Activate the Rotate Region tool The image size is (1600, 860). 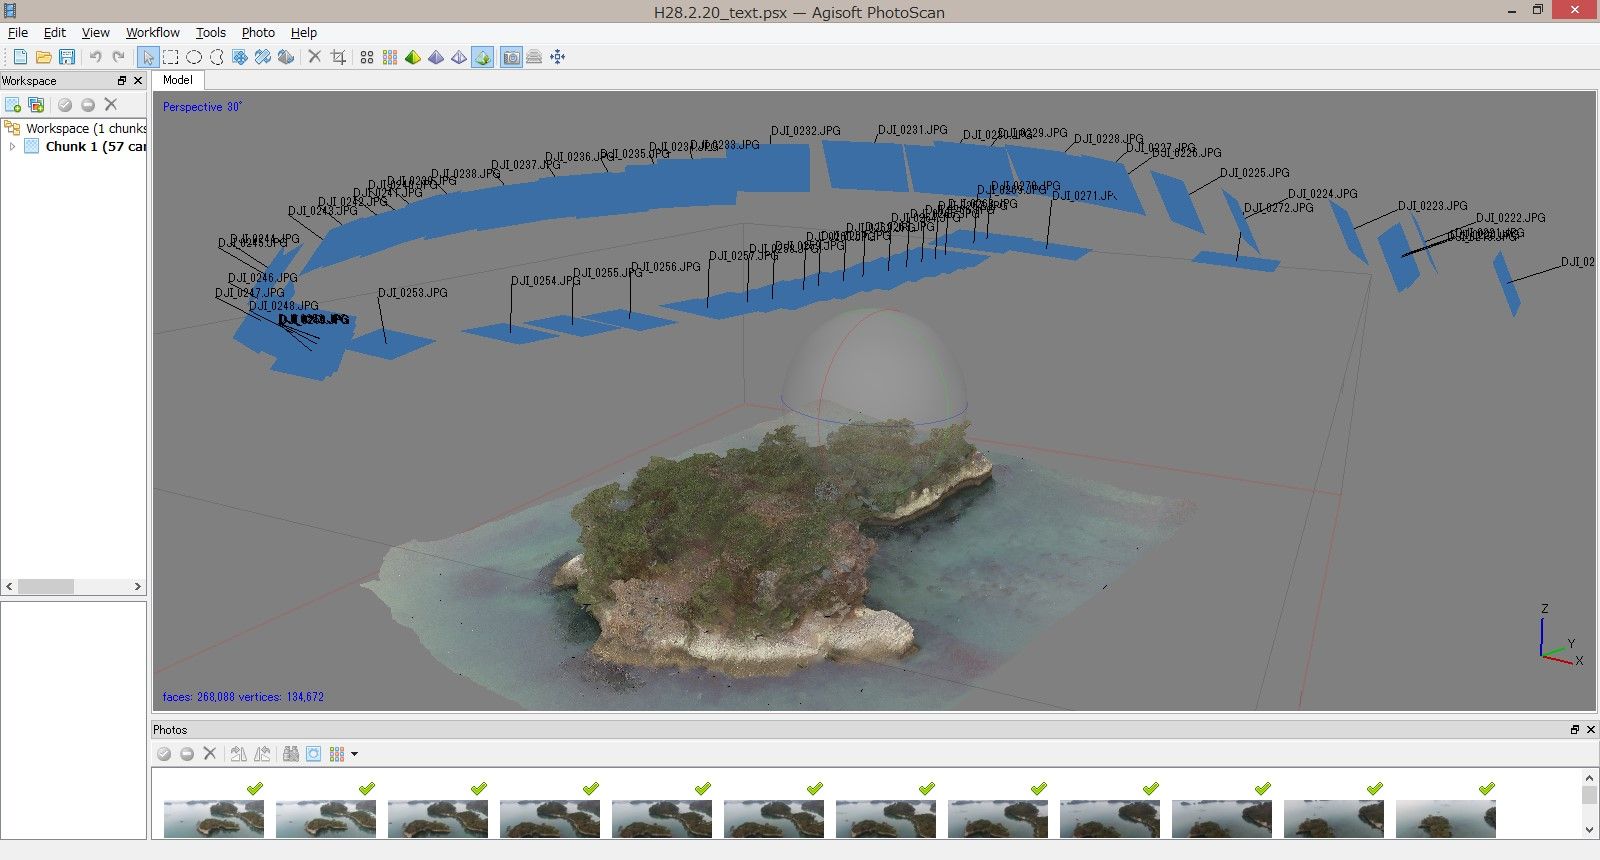click(x=286, y=57)
